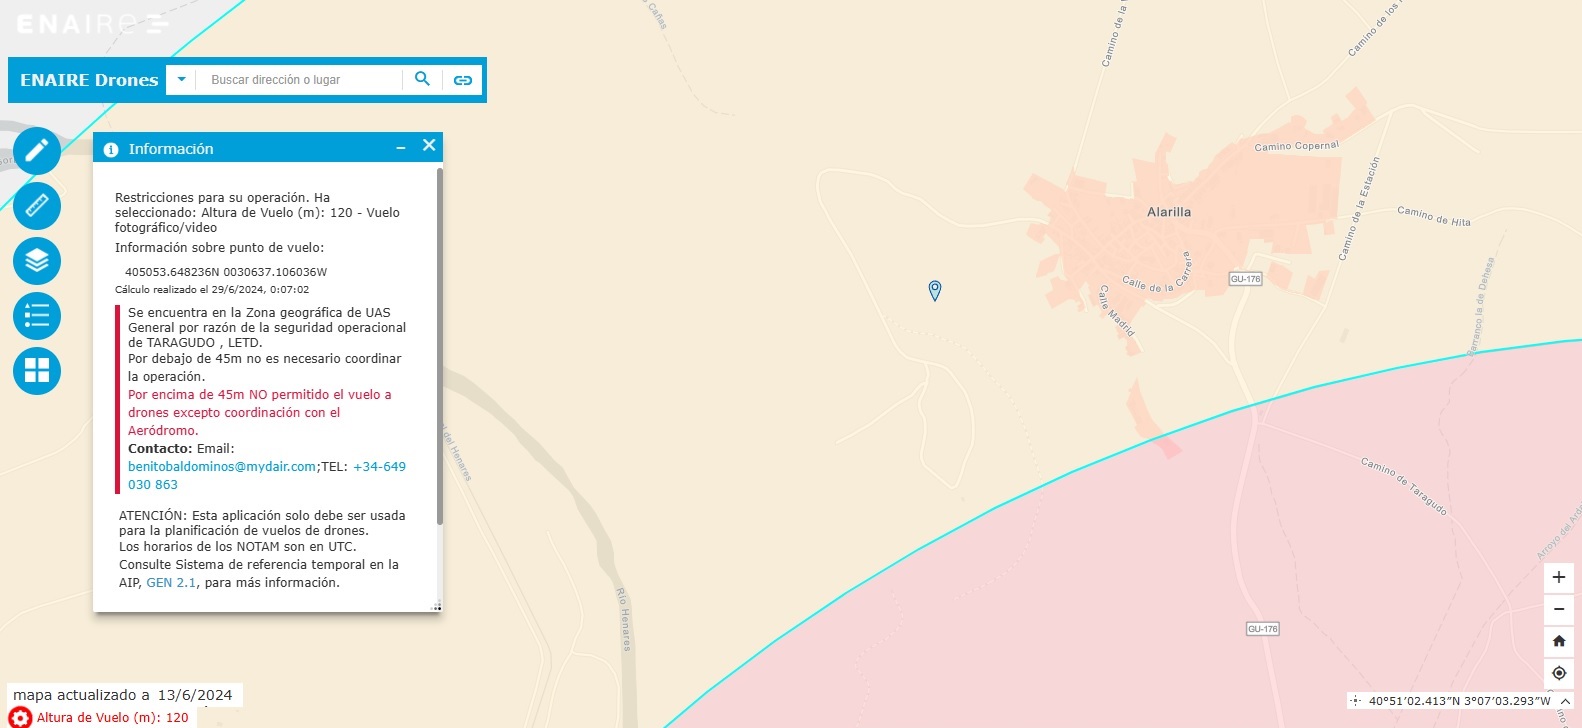
Task: Select the pencil draw tool
Action: (37, 151)
